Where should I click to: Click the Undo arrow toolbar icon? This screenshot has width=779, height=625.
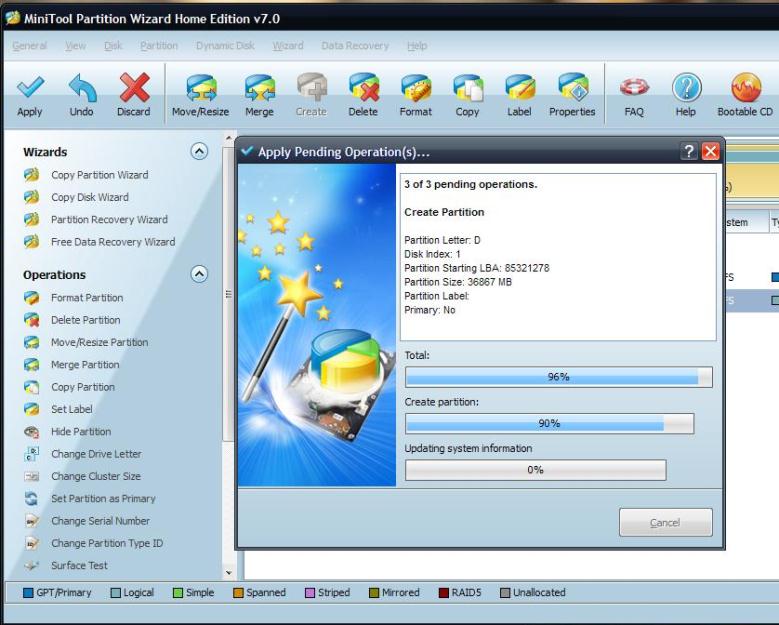pos(82,88)
